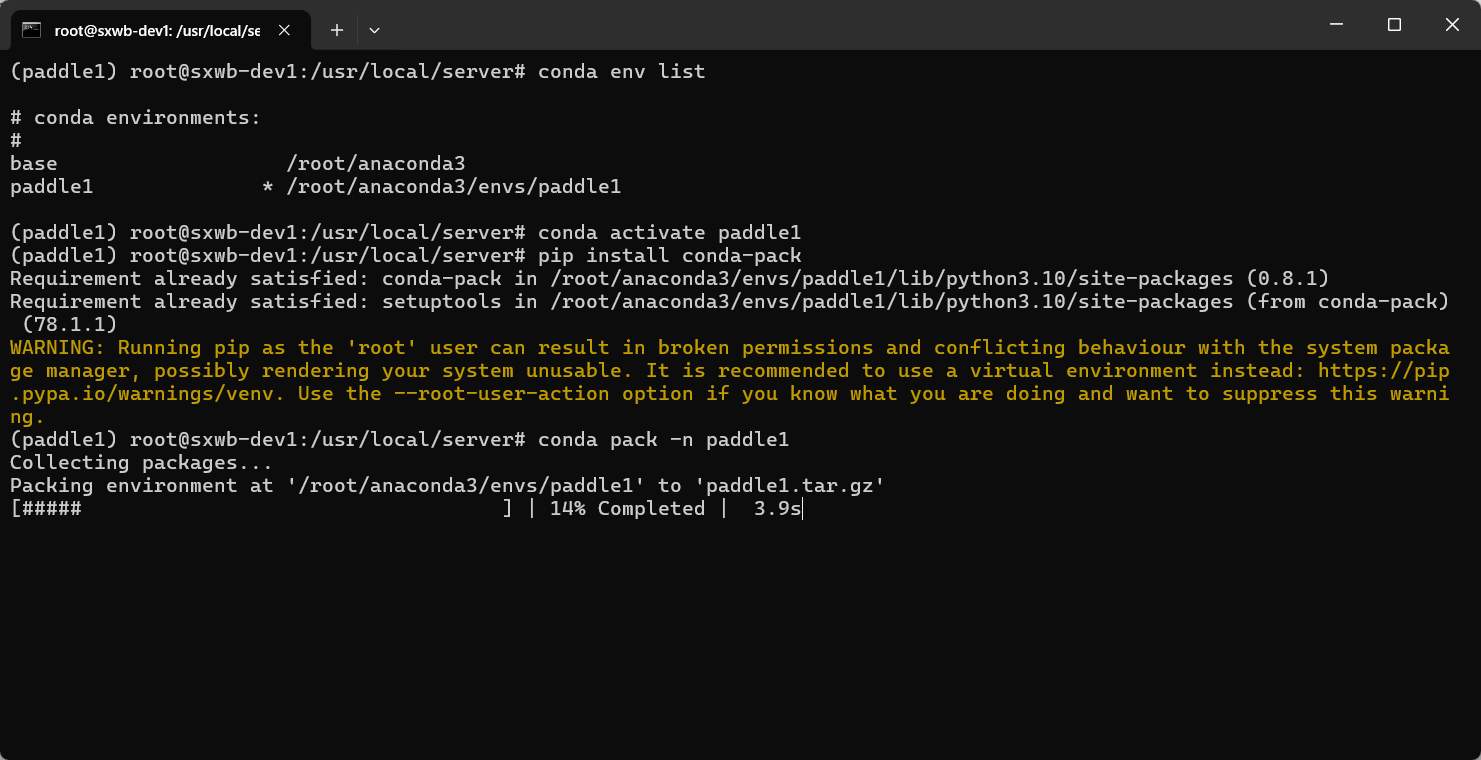Expand the new tab profile dropdown chevron
The height and width of the screenshot is (760, 1481).
374,30
